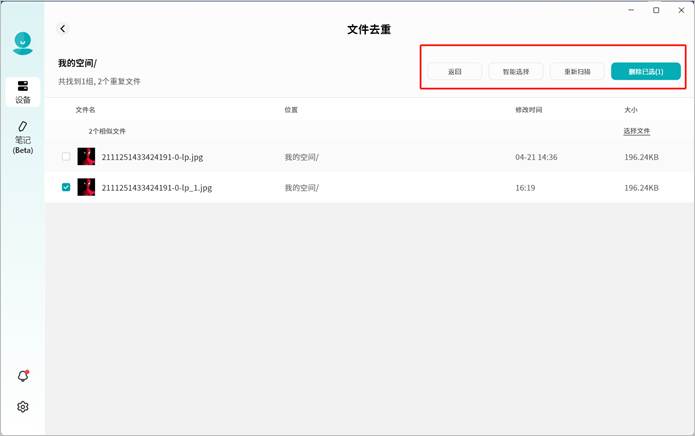This screenshot has width=695, height=436.
Task: Click the 大小 column header
Action: click(630, 110)
